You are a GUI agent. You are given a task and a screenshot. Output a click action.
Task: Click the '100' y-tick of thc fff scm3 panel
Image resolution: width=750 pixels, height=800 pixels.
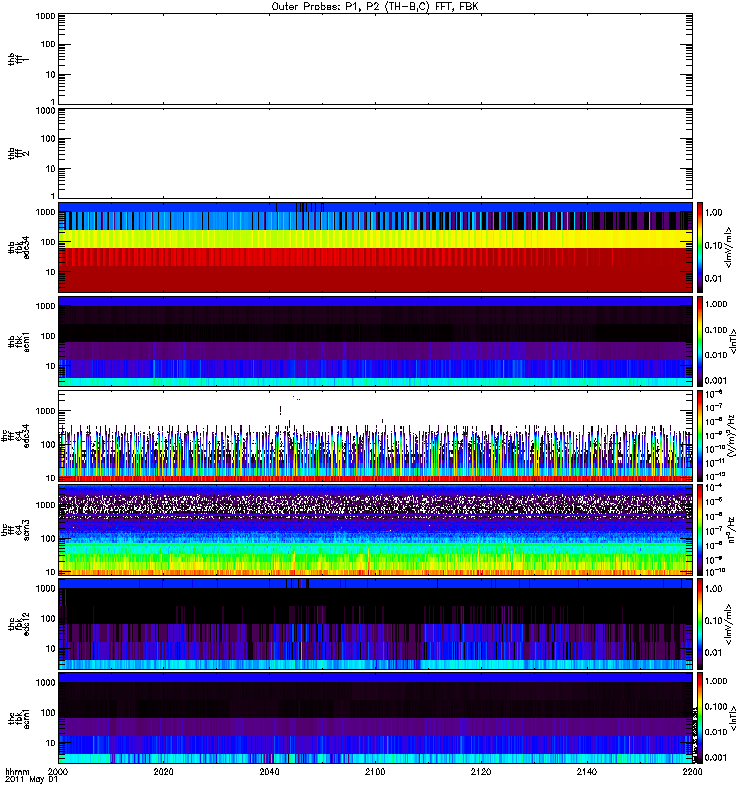(48, 539)
